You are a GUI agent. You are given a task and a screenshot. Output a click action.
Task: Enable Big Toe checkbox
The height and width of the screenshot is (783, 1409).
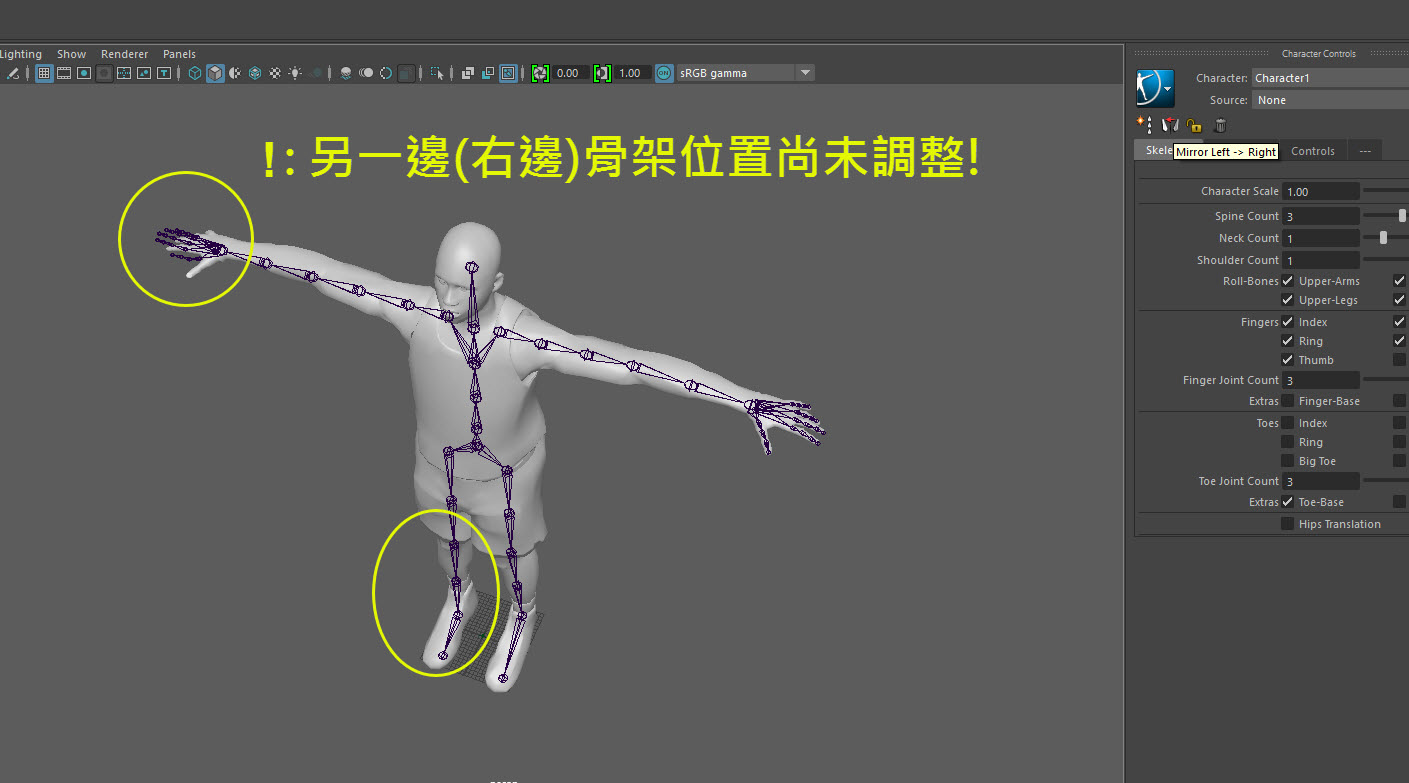(x=1288, y=461)
